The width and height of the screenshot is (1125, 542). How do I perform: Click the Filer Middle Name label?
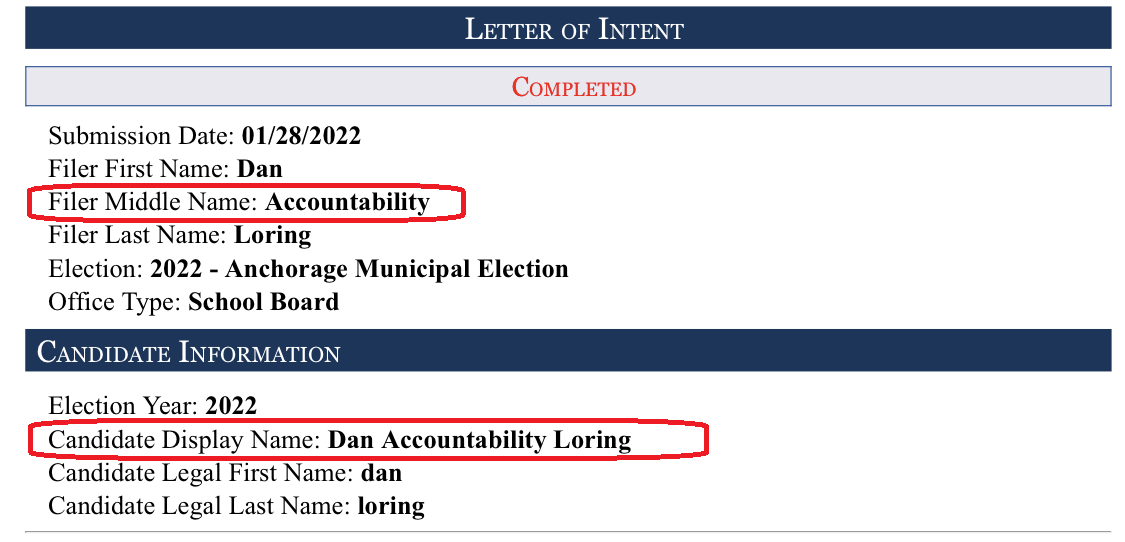(154, 202)
